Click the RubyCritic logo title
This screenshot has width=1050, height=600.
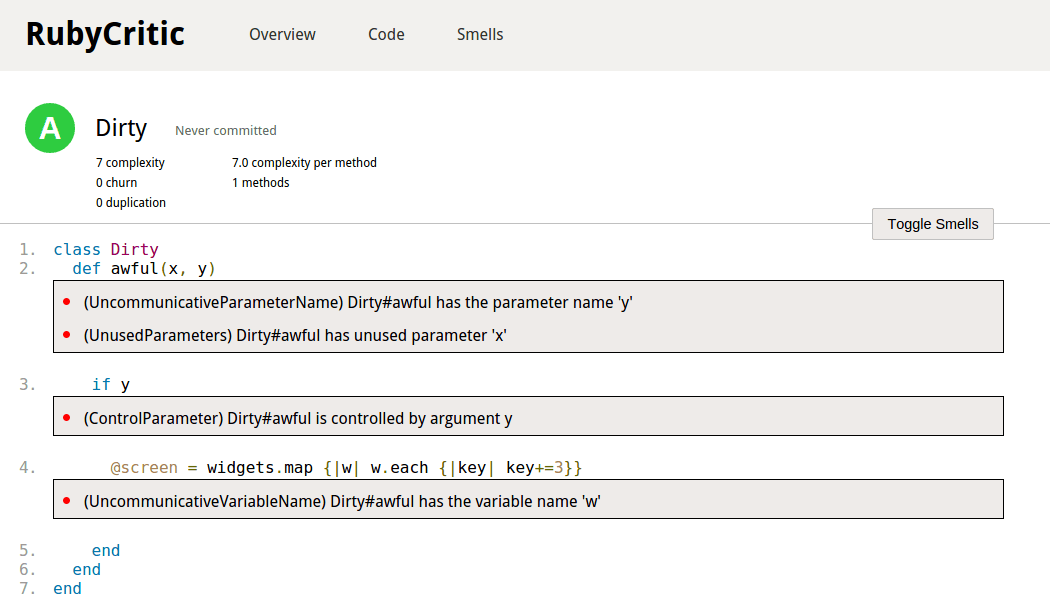coord(105,34)
